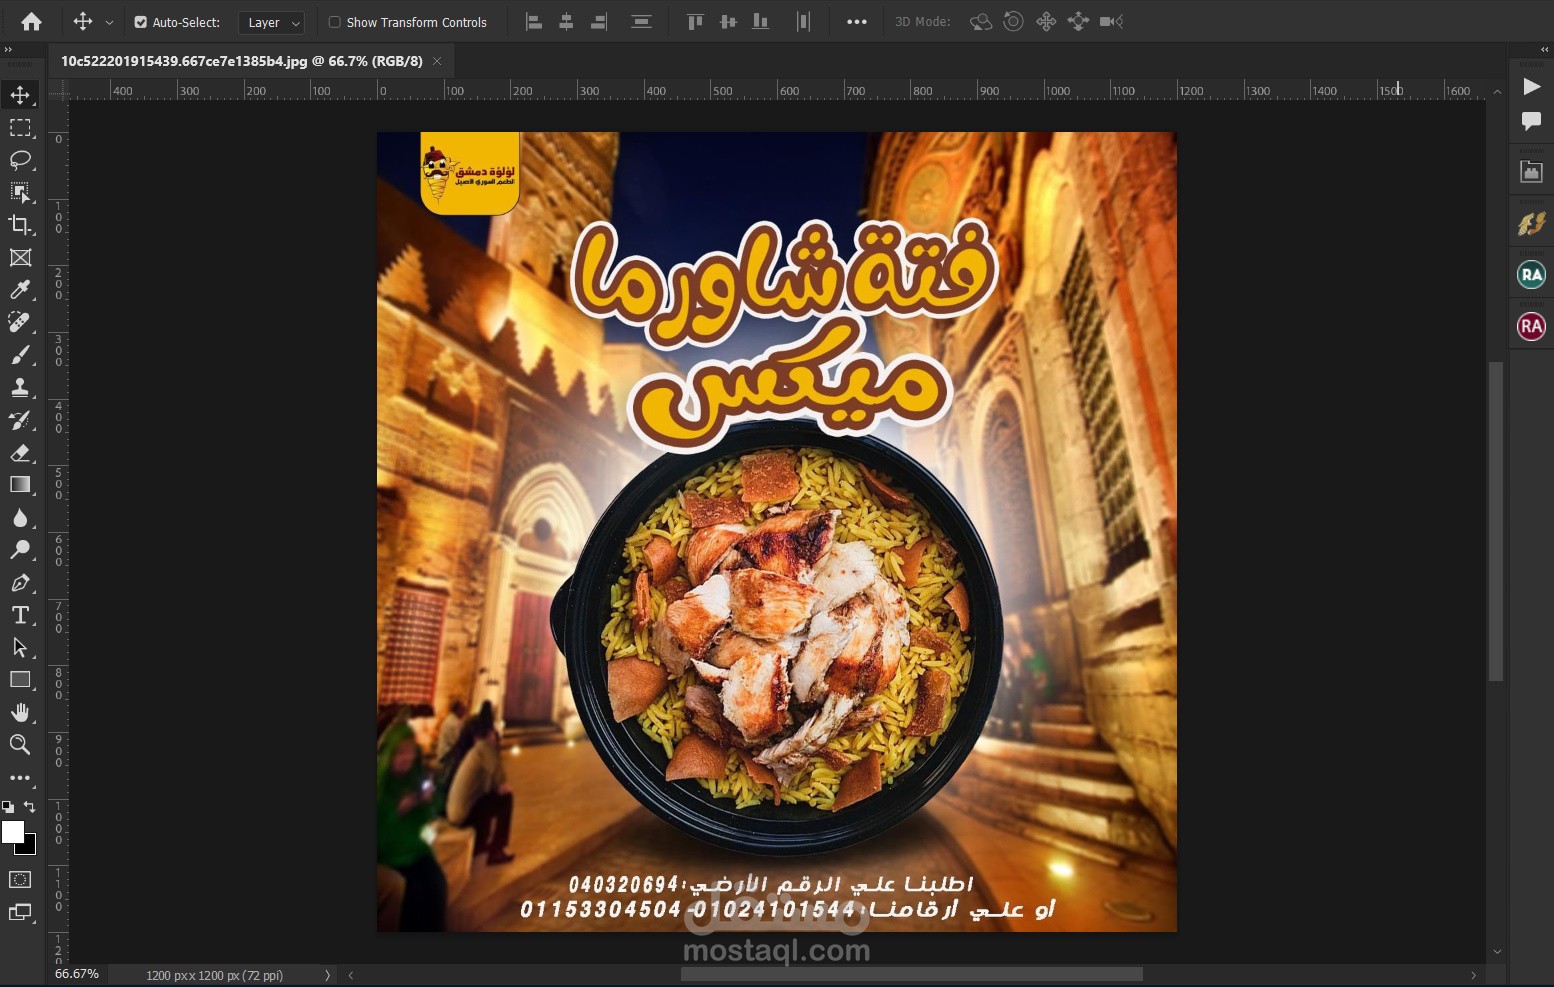This screenshot has width=1554, height=987.
Task: Select the Eraser tool
Action: point(20,452)
